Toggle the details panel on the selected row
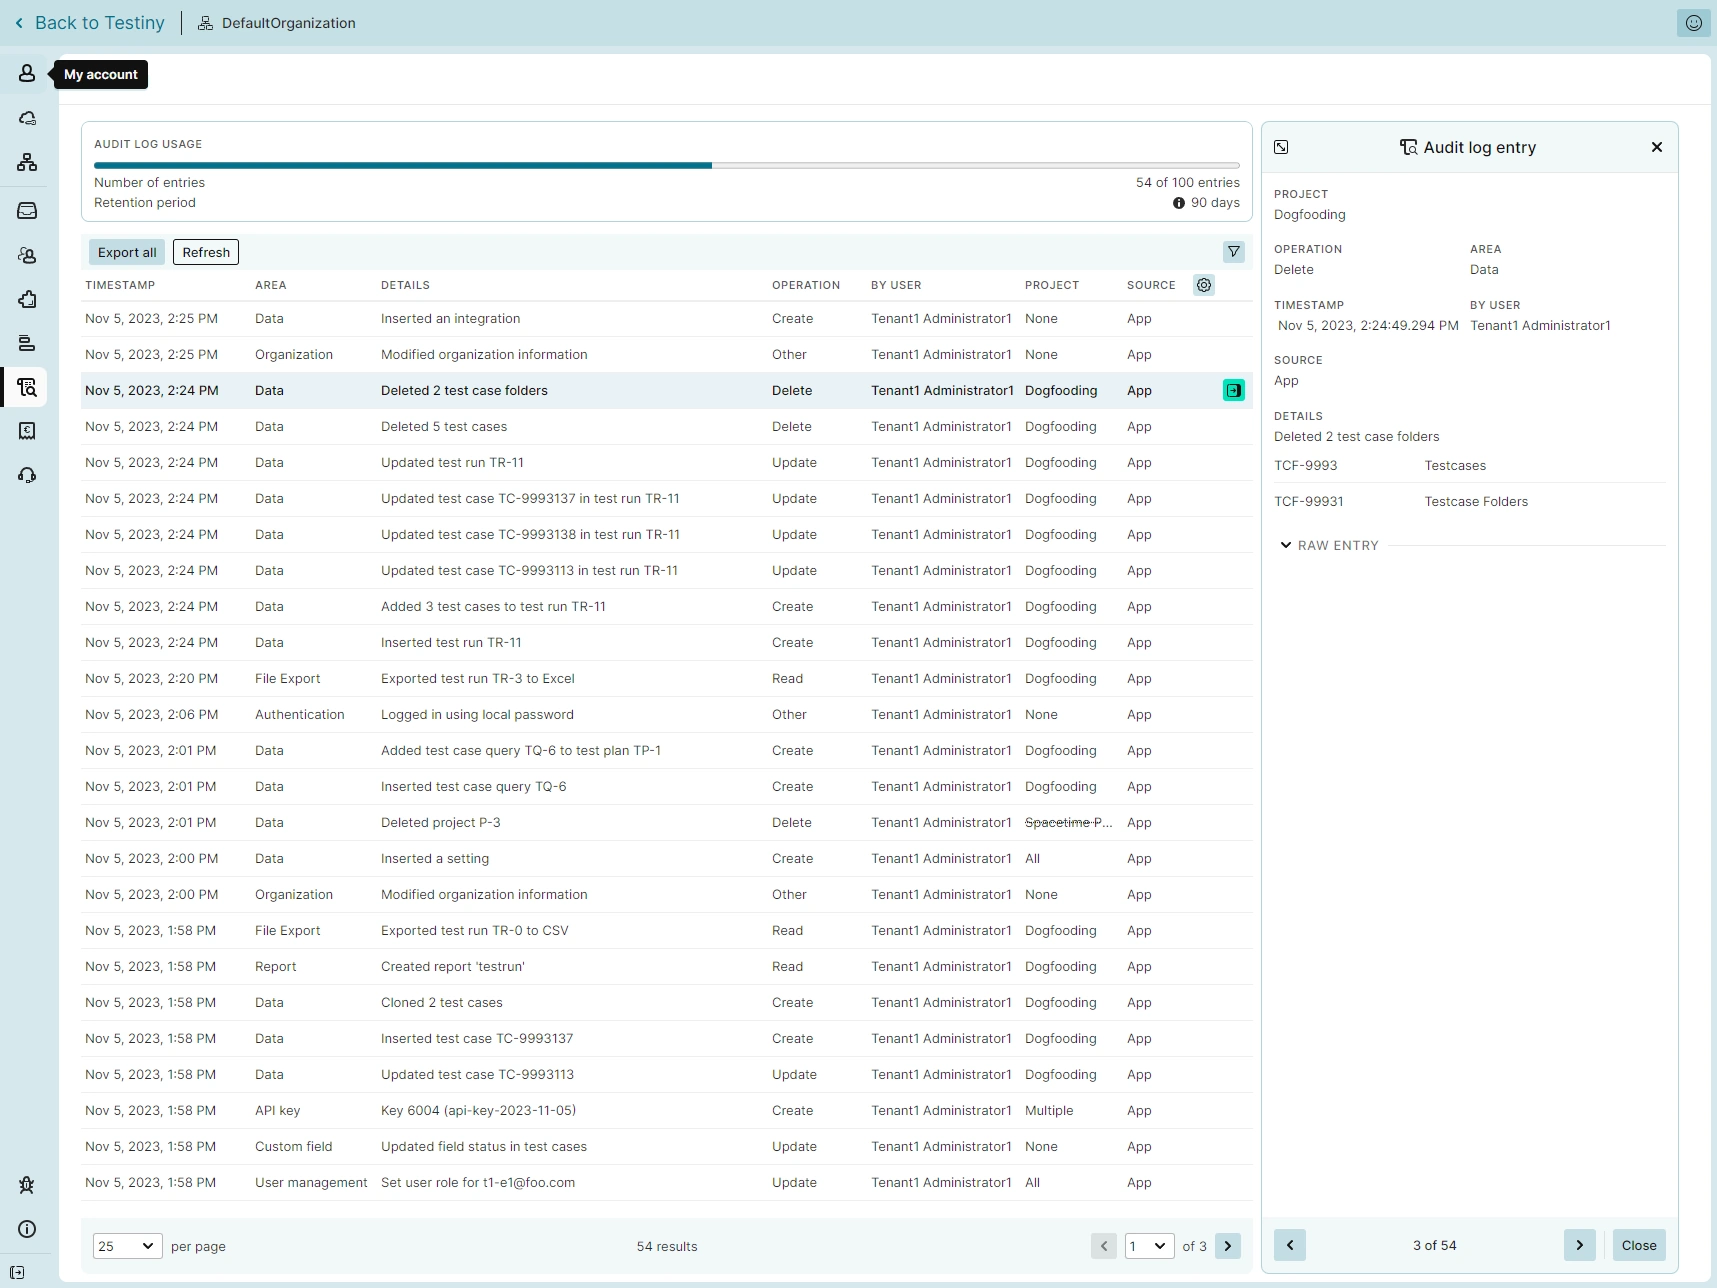The image size is (1717, 1288). [1234, 391]
